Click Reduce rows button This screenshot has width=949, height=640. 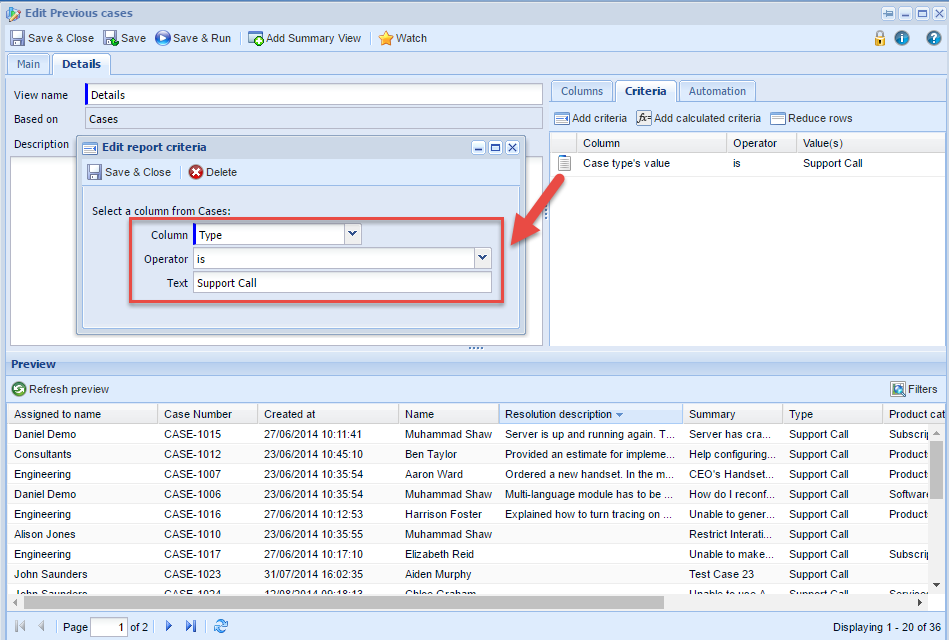click(811, 118)
